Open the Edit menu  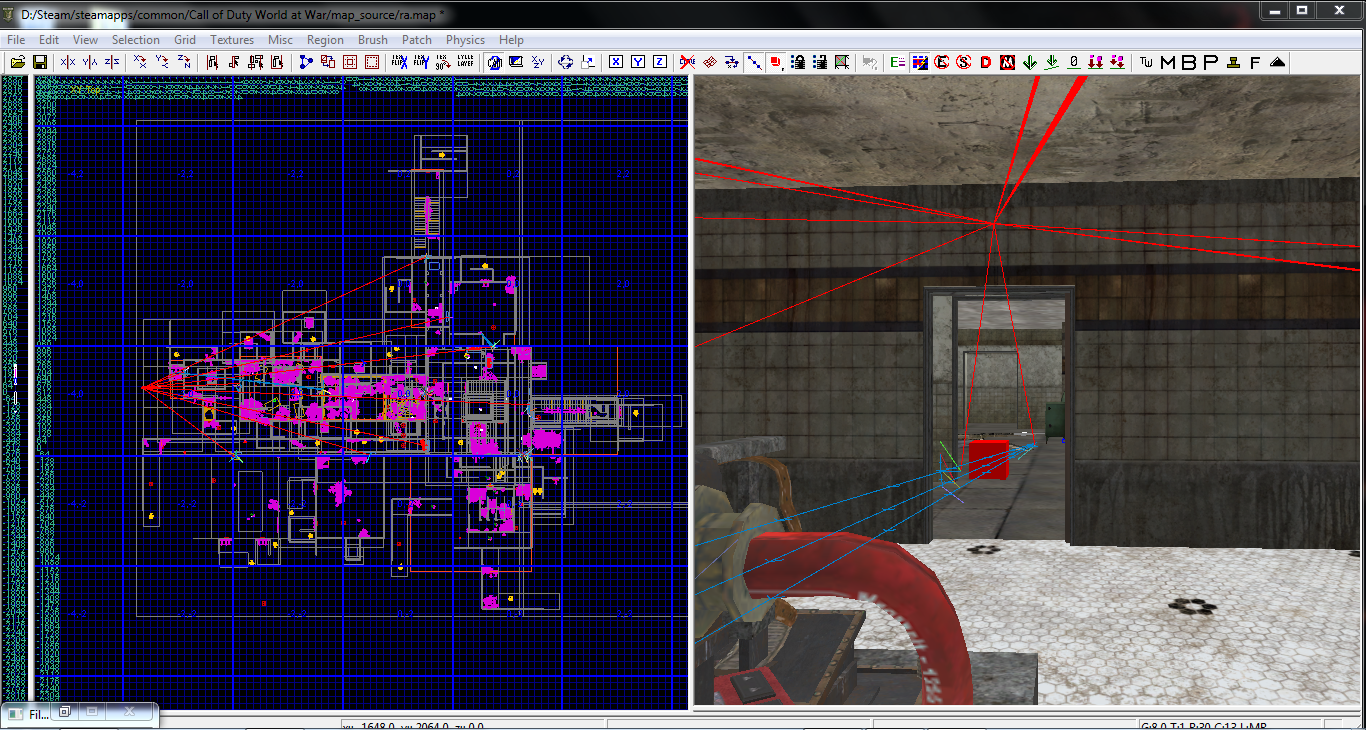coord(49,40)
